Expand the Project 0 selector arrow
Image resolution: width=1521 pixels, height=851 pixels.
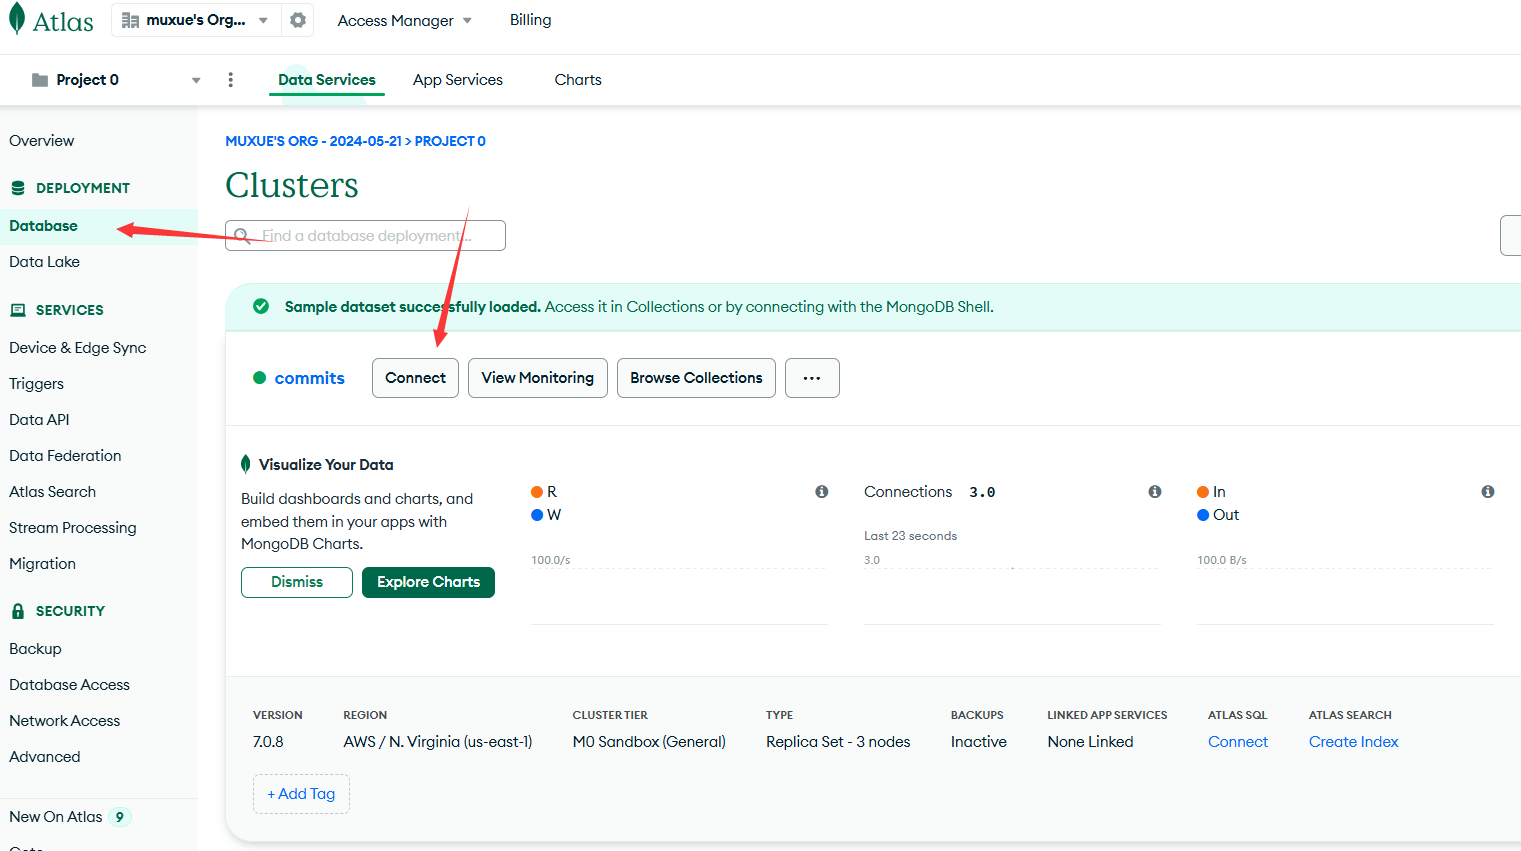[x=196, y=80]
